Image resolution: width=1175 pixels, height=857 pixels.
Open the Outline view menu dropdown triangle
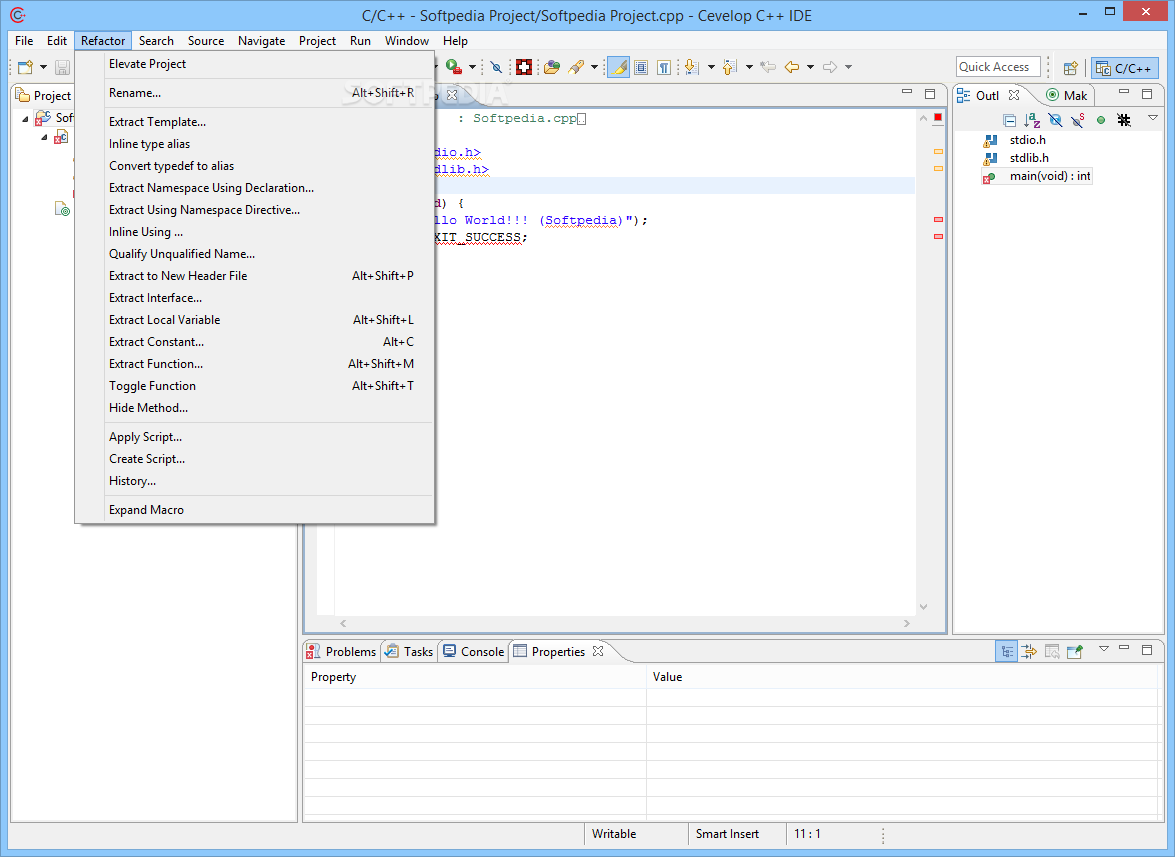[1151, 118]
